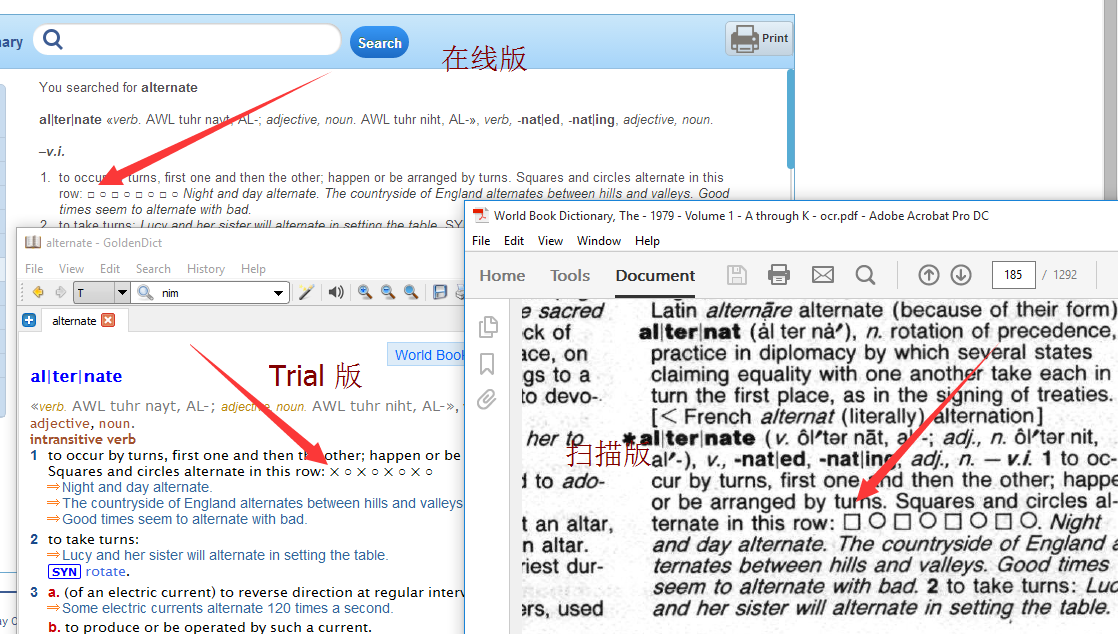Go to next page in Acrobat
The width and height of the screenshot is (1118, 634).
[x=961, y=275]
